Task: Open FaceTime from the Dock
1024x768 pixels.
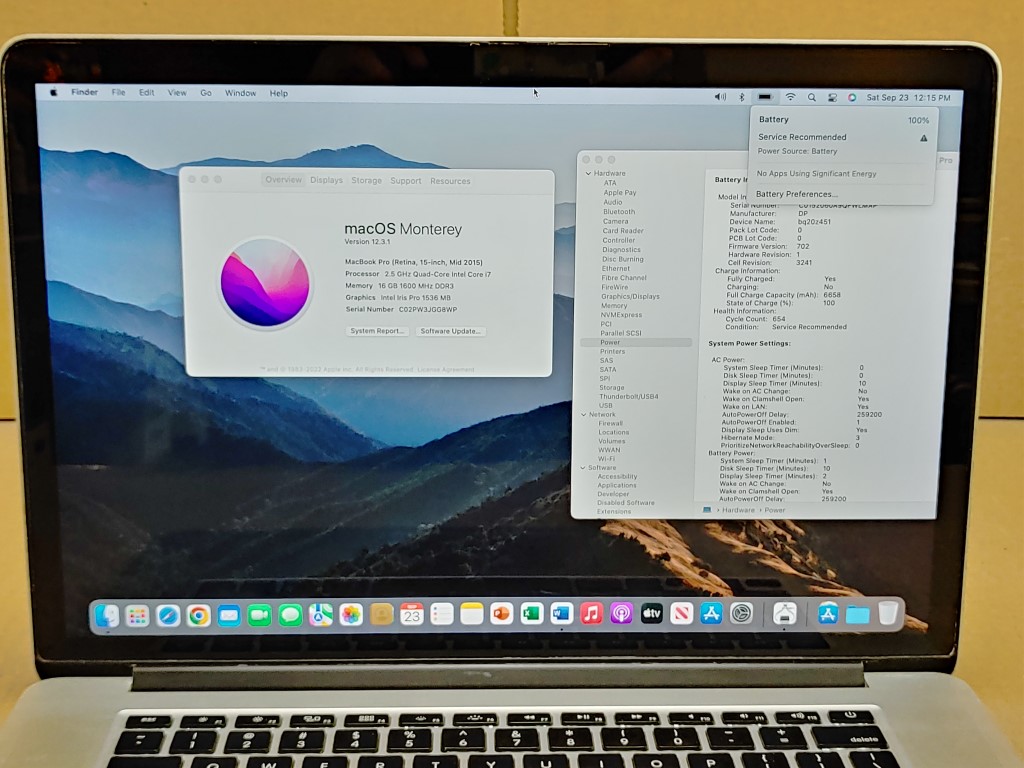Action: point(259,615)
